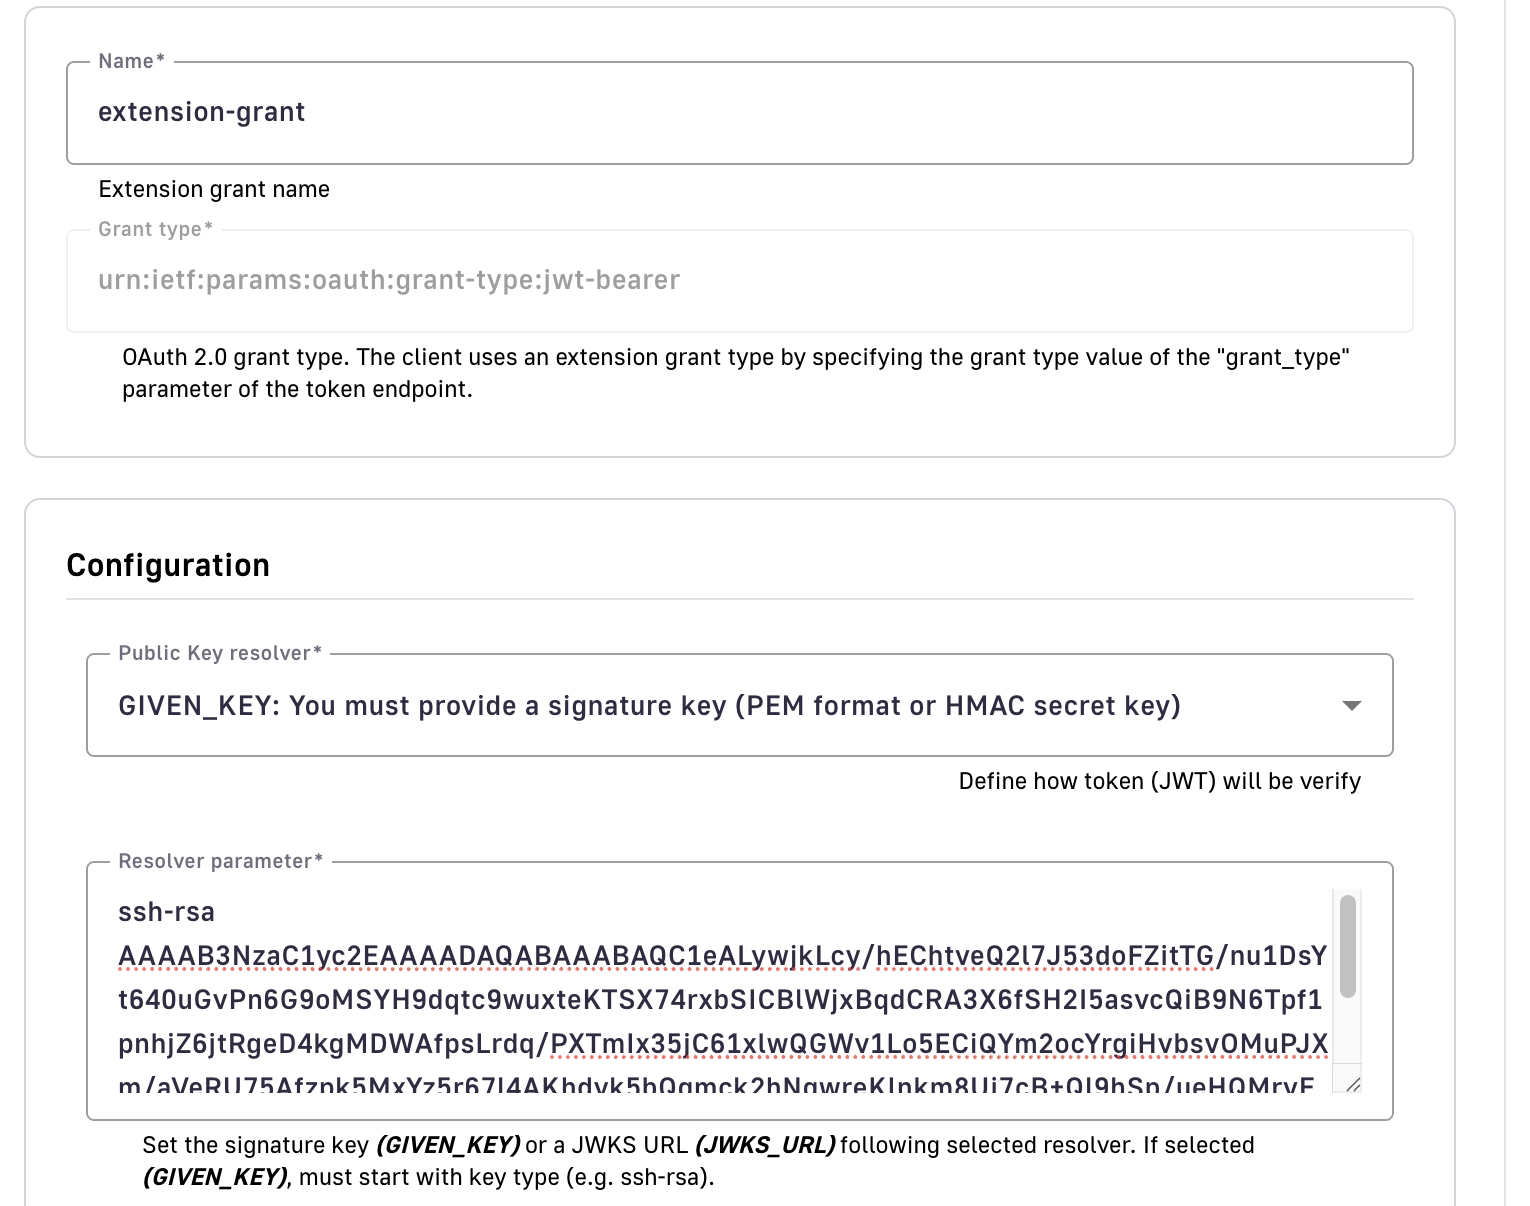This screenshot has width=1530, height=1206.
Task: Focus the Name field containing extension-grant
Action: tap(738, 113)
